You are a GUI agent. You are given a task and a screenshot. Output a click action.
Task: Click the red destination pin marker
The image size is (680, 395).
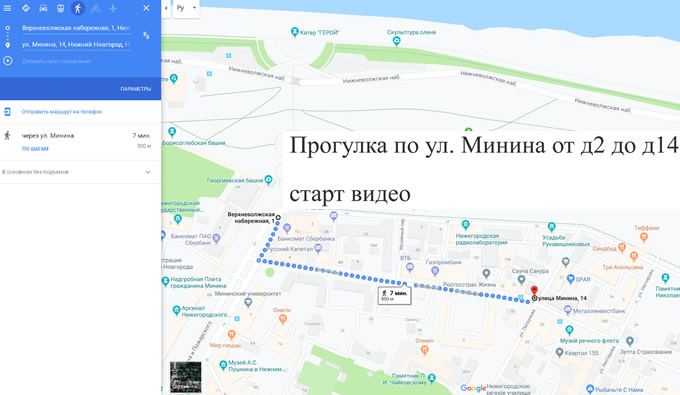pyautogui.click(x=534, y=291)
